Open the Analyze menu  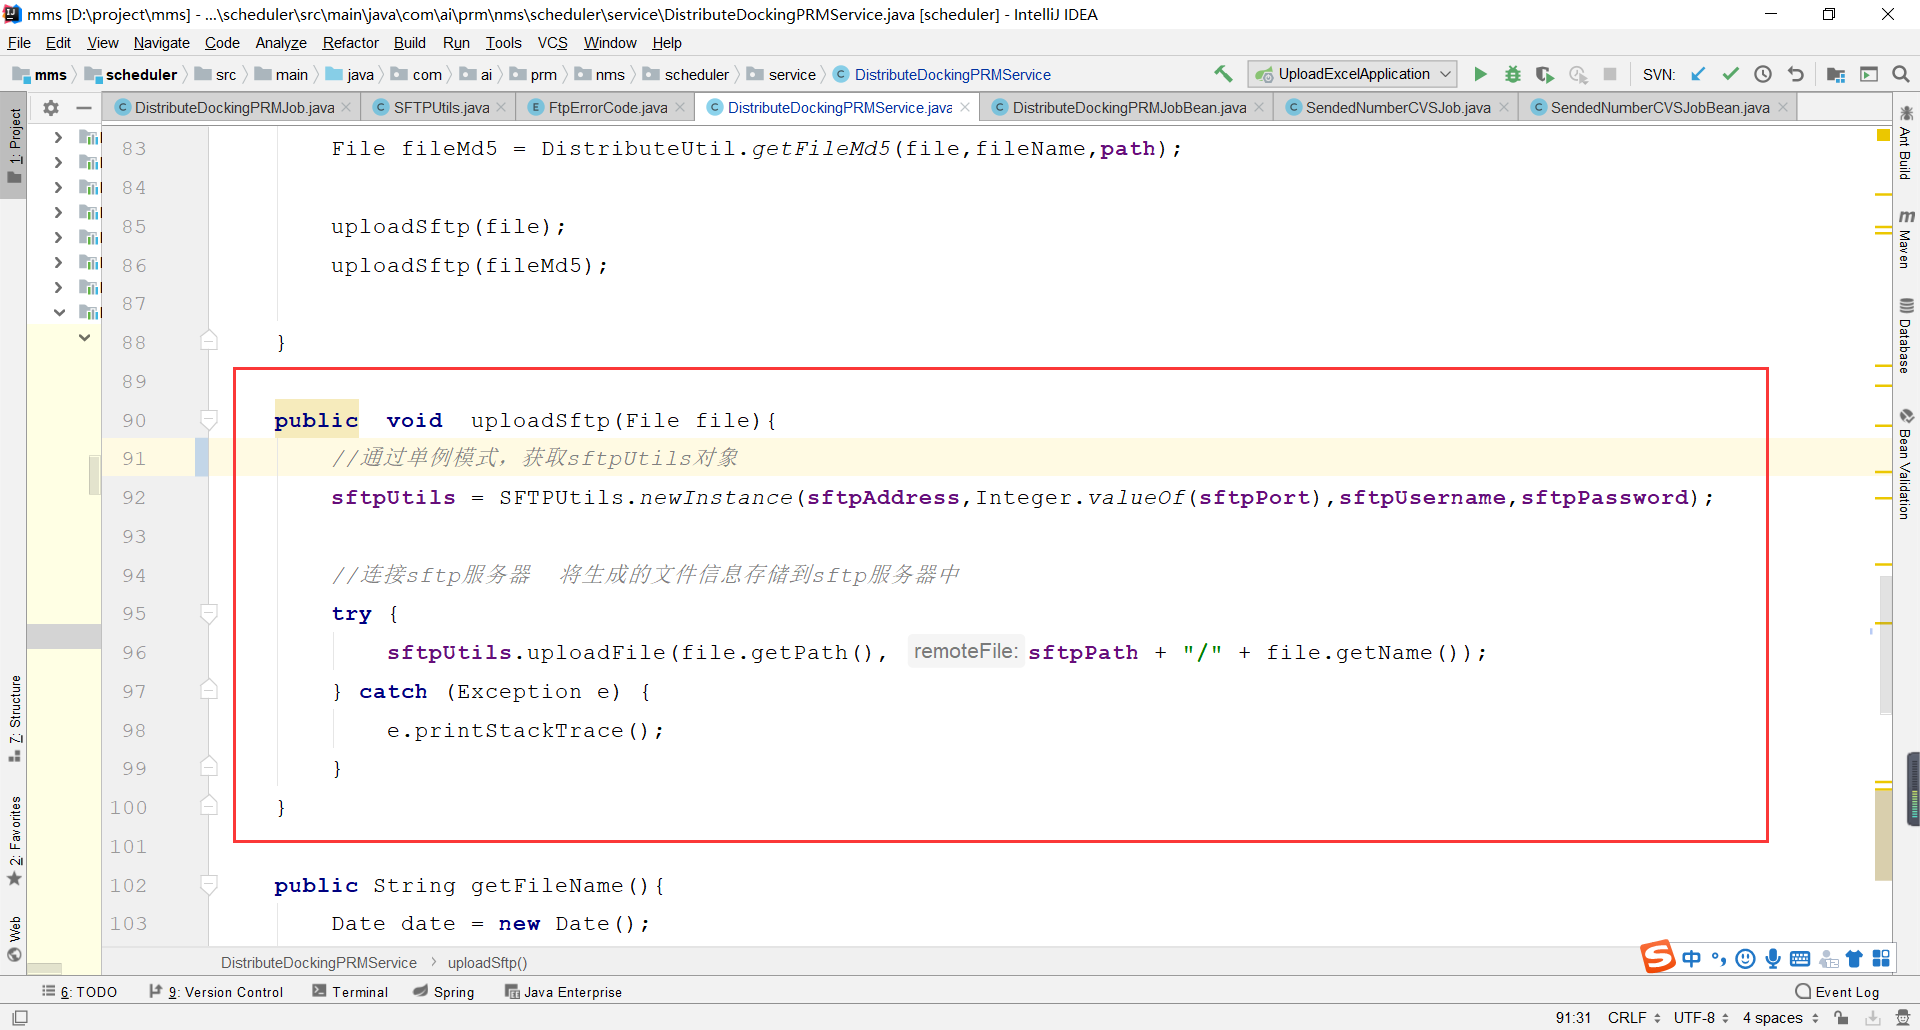pos(281,43)
